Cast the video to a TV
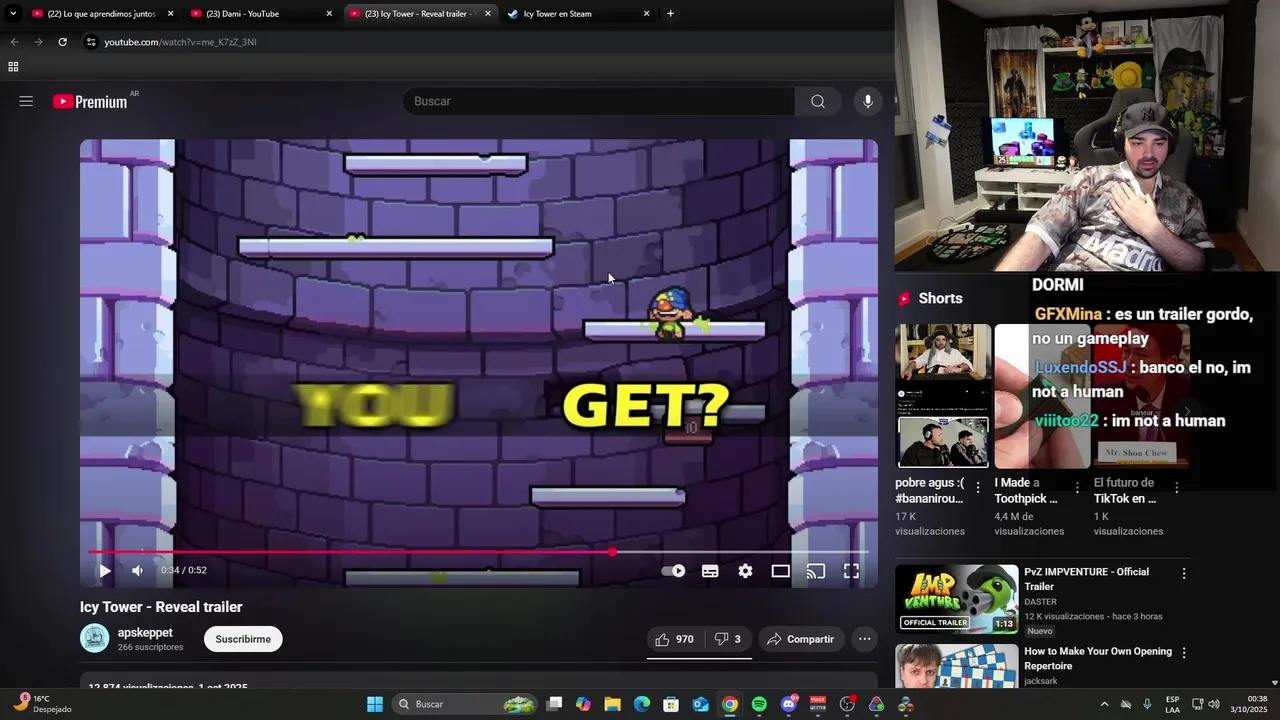The image size is (1280, 720). point(816,571)
